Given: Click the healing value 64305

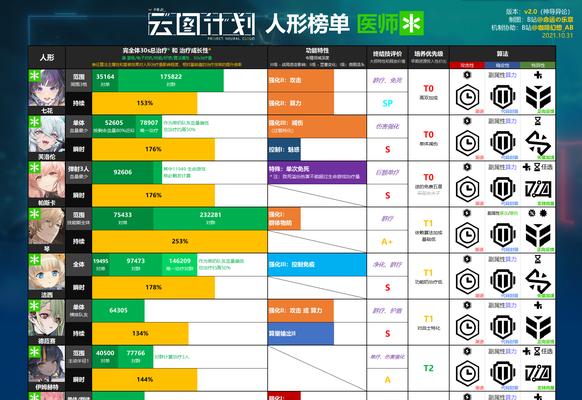Looking at the screenshot, I should 118,310.
